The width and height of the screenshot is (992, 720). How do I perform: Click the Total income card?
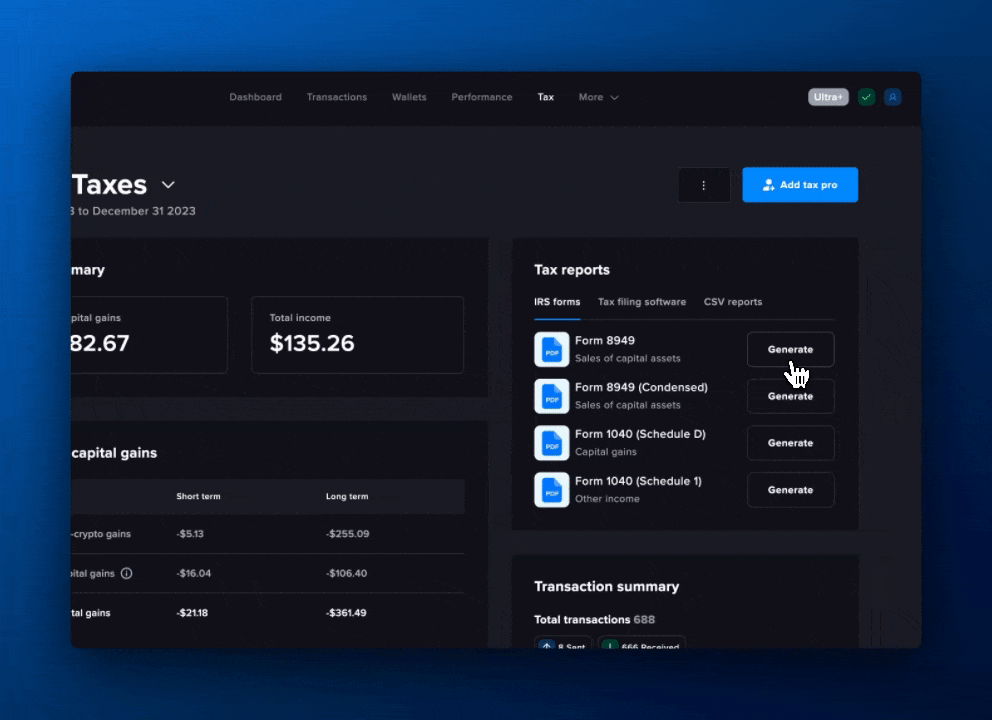(x=357, y=335)
